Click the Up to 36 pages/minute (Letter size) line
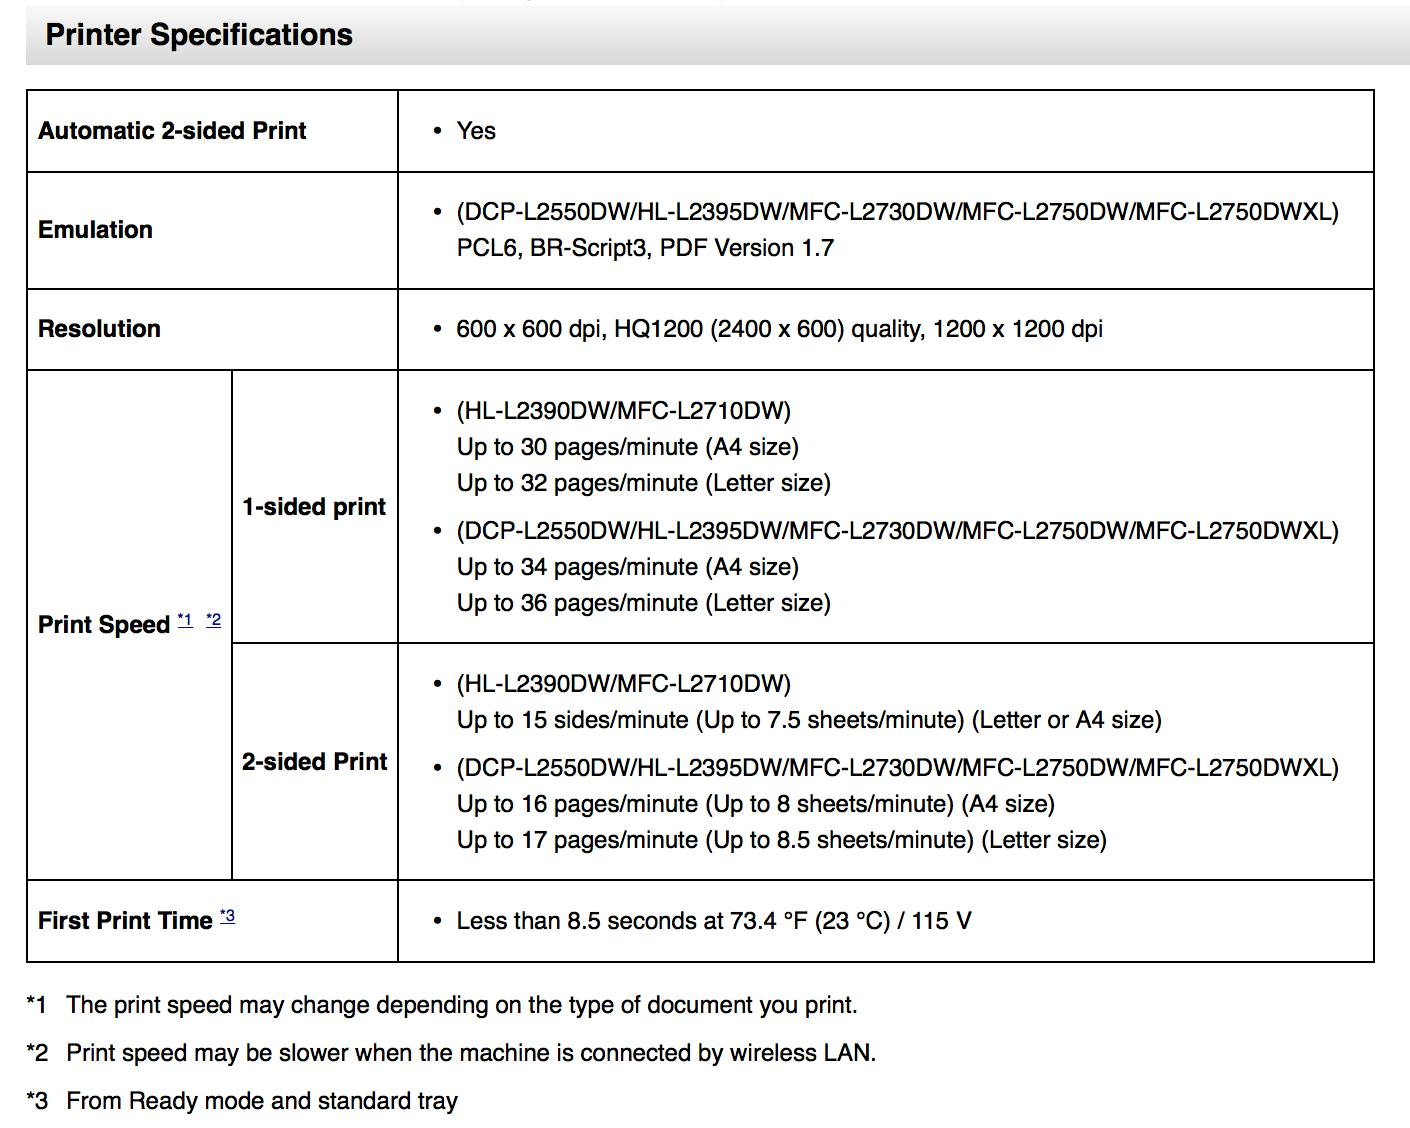 tap(643, 603)
